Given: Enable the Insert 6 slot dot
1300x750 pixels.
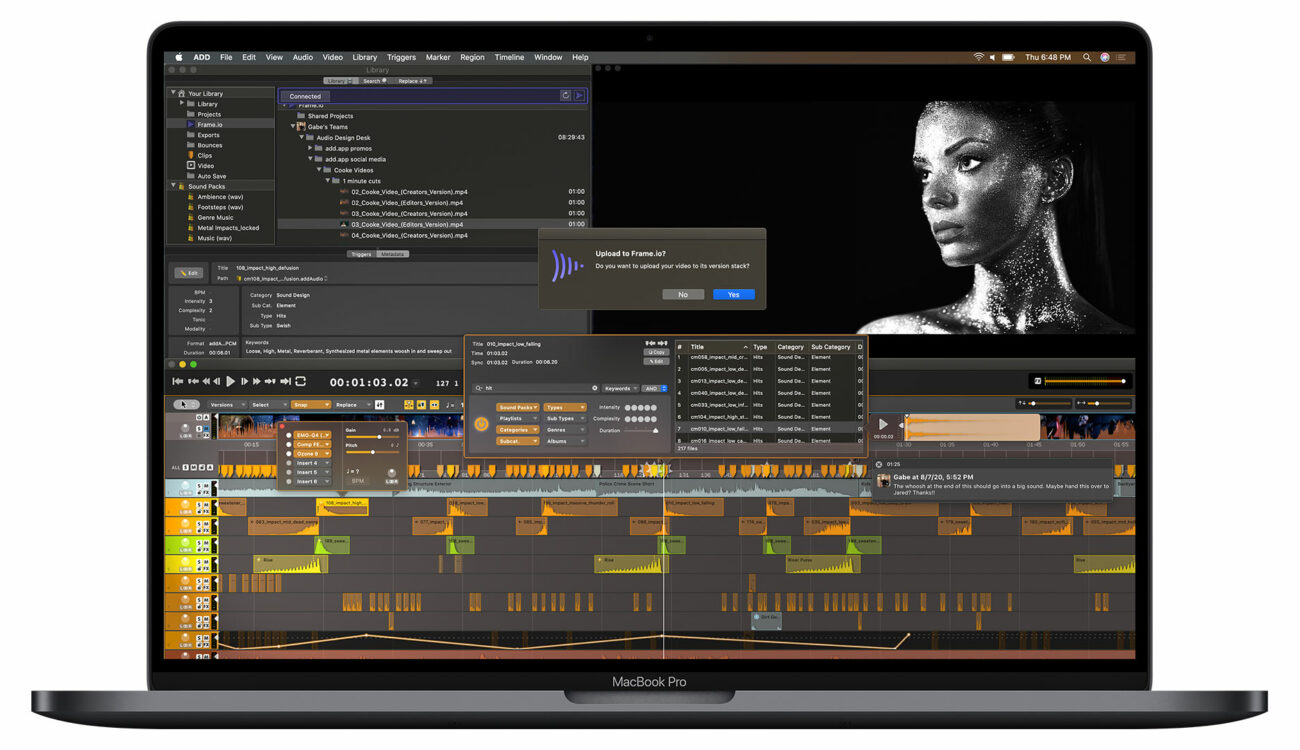Looking at the screenshot, I should [289, 481].
